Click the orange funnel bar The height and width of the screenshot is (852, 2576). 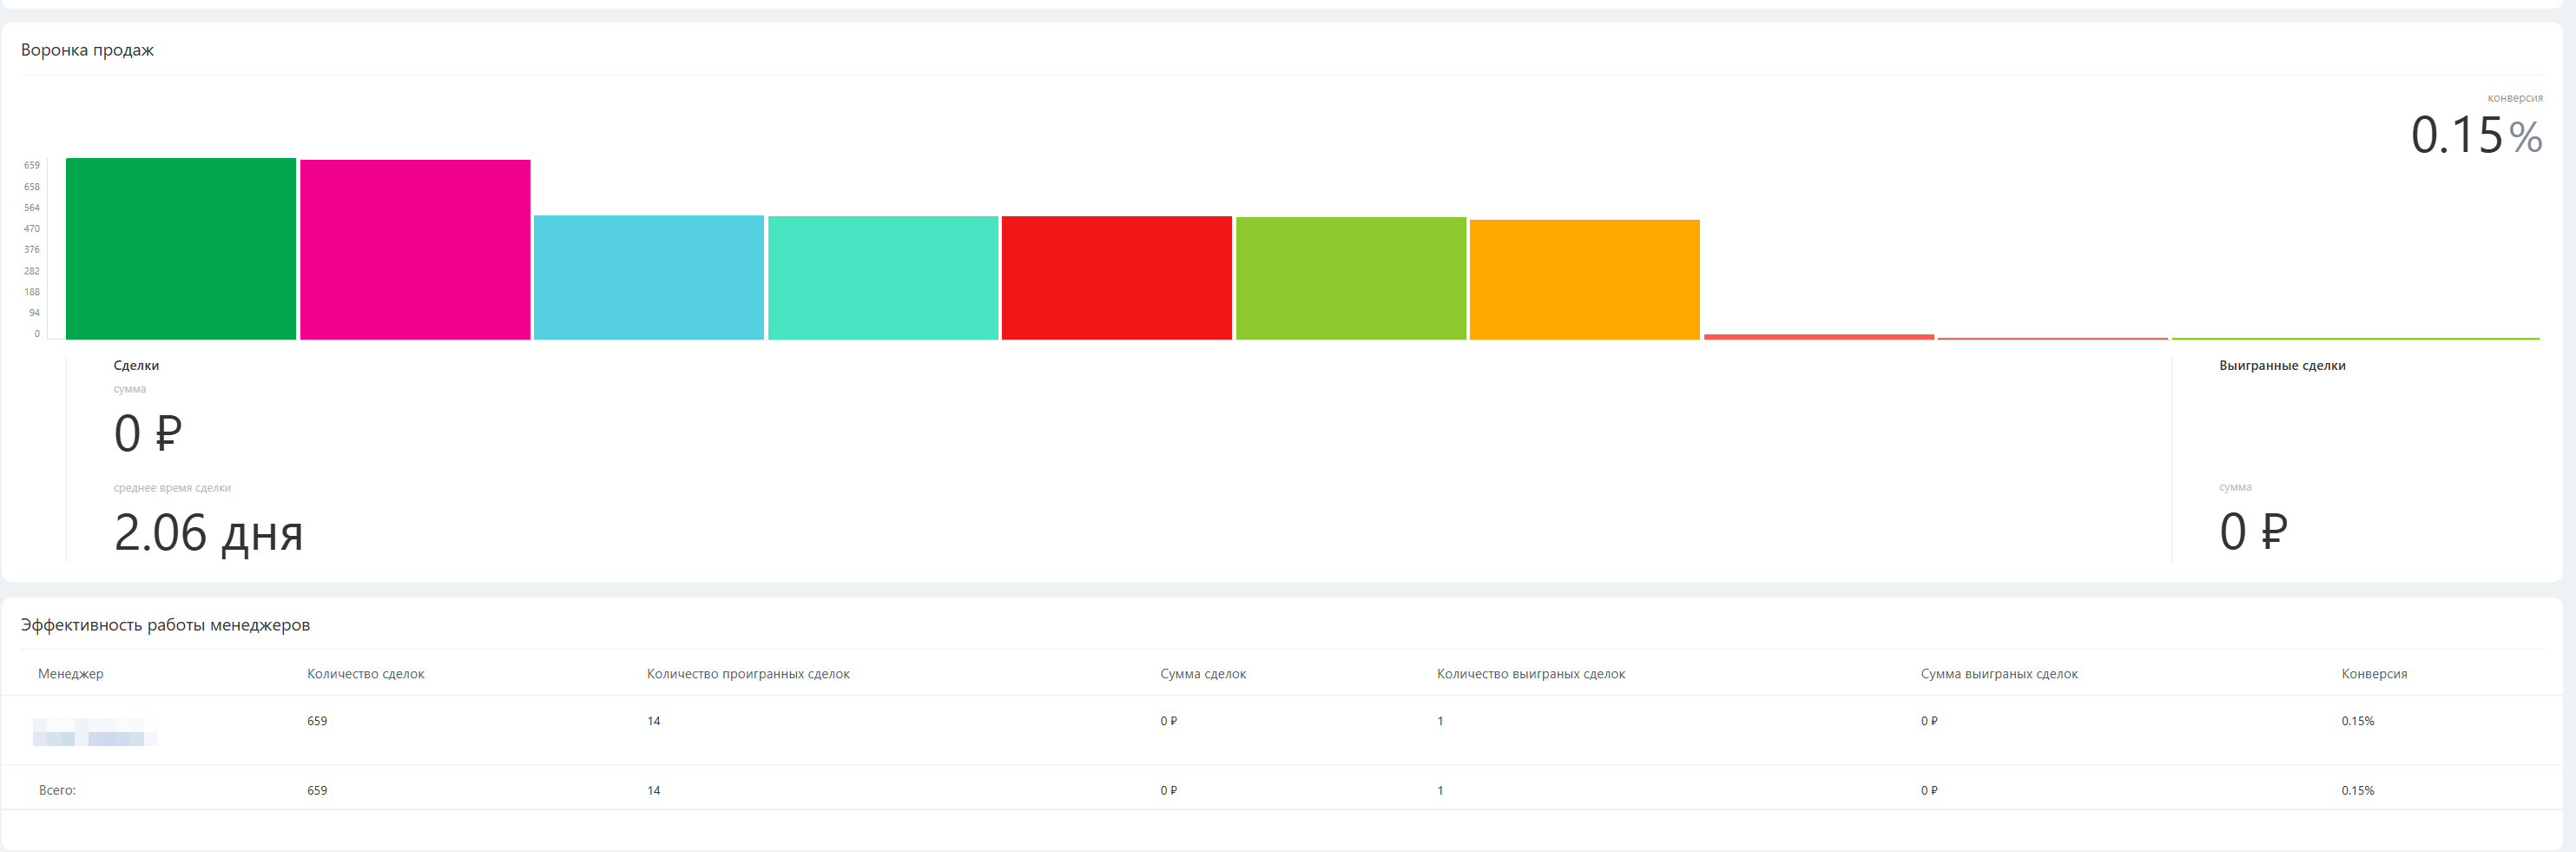[x=1585, y=279]
